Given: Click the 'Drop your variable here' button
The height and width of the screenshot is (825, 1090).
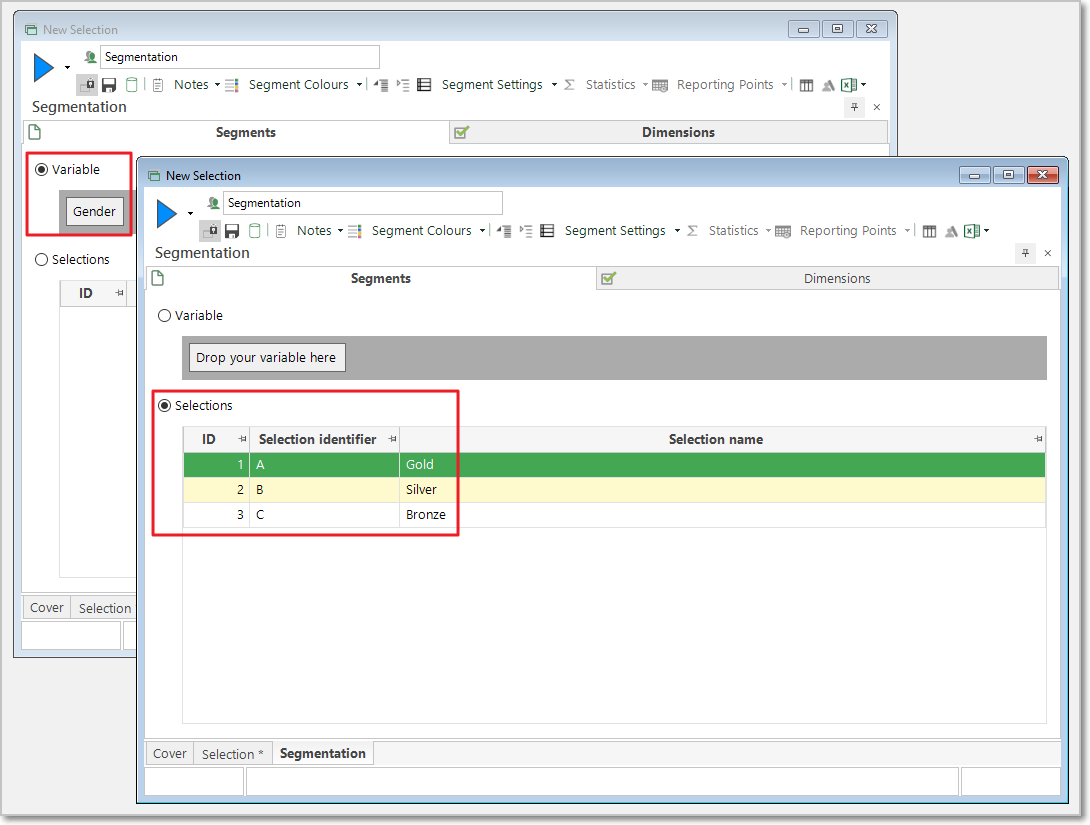Looking at the screenshot, I should tap(267, 357).
